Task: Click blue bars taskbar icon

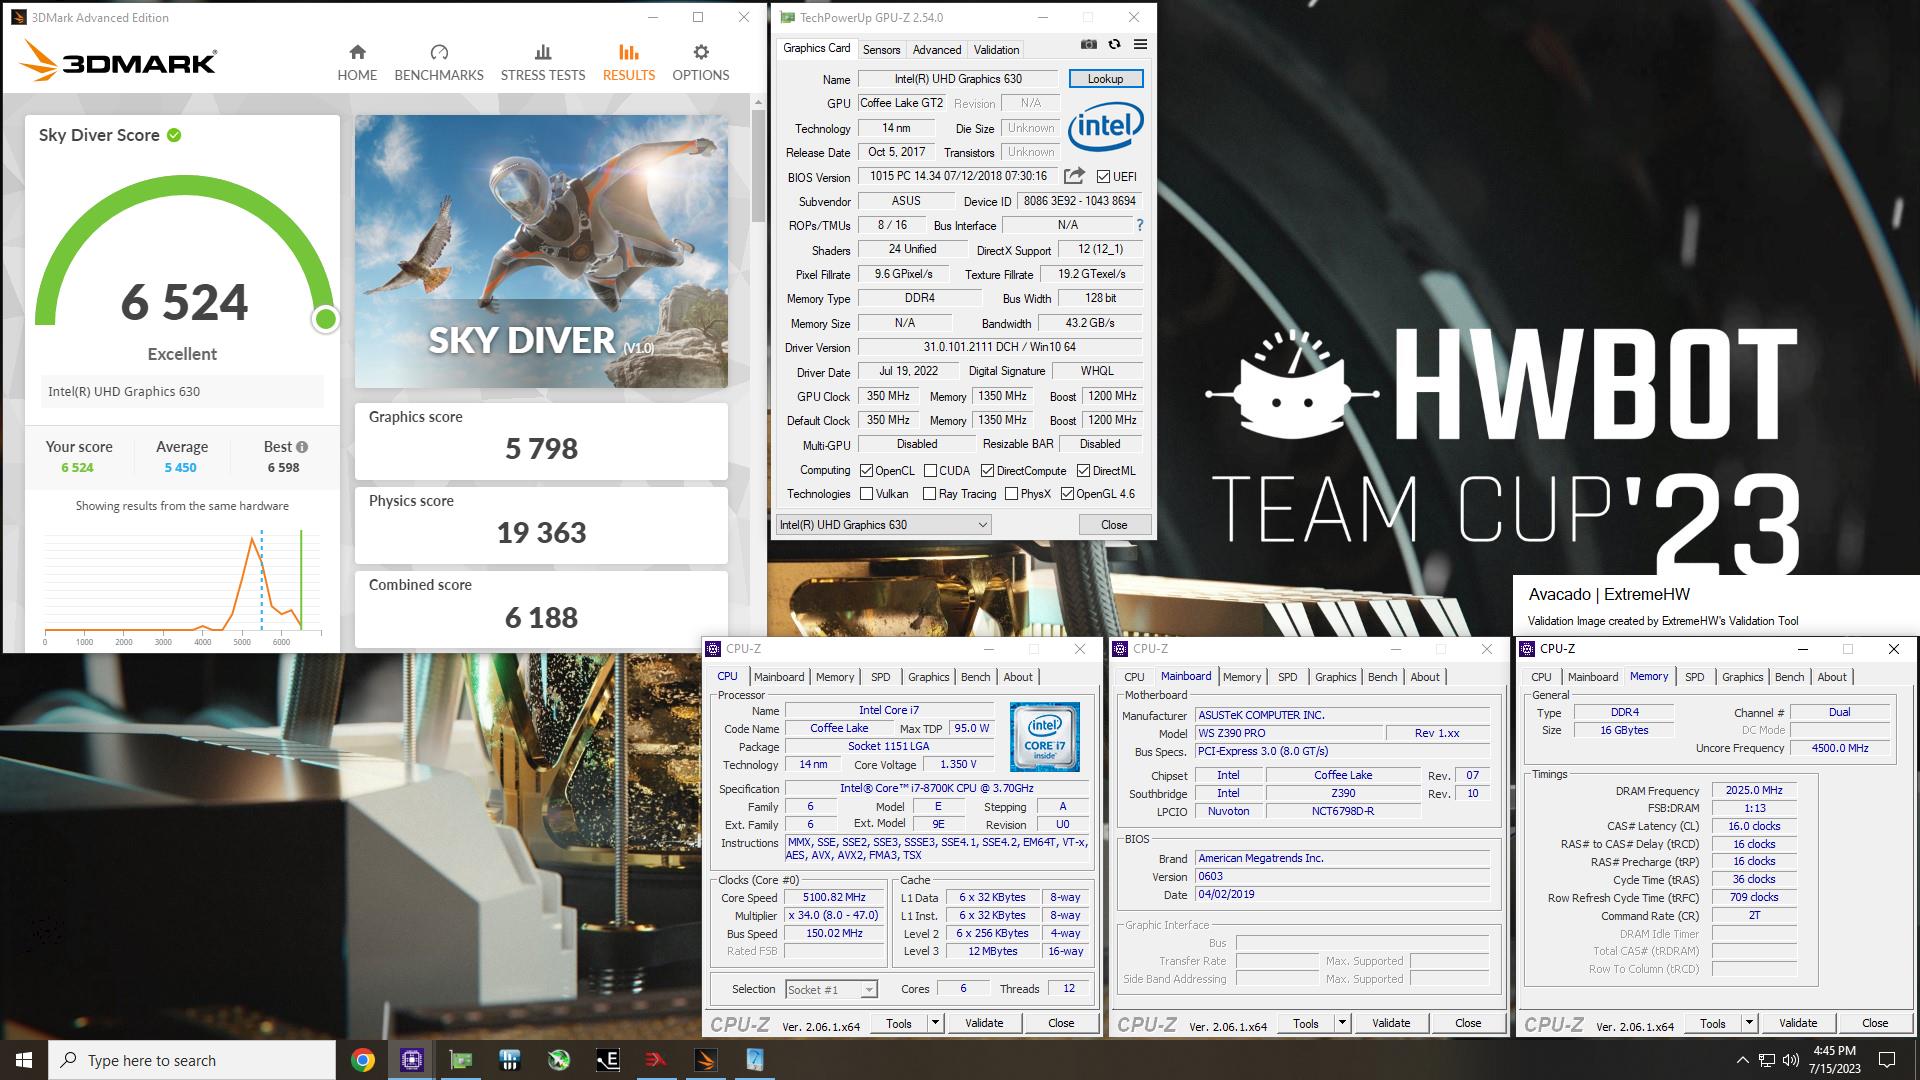Action: pyautogui.click(x=509, y=1060)
